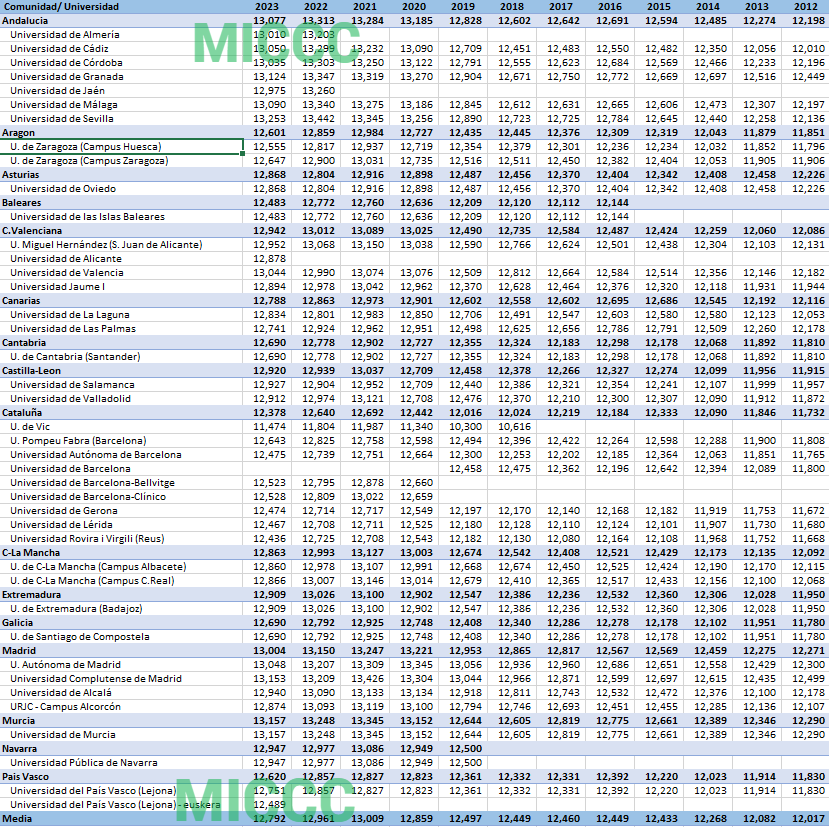
Task: Click the Universidad de Alcalá label
Action: pos(61,693)
